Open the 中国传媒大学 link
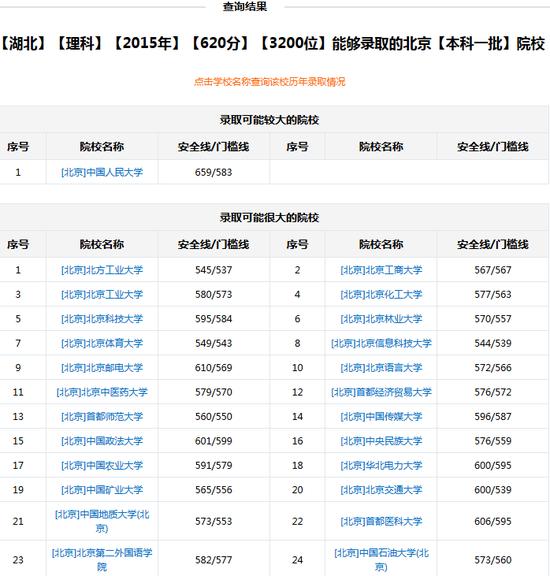The width and height of the screenshot is (550, 576). [x=381, y=416]
